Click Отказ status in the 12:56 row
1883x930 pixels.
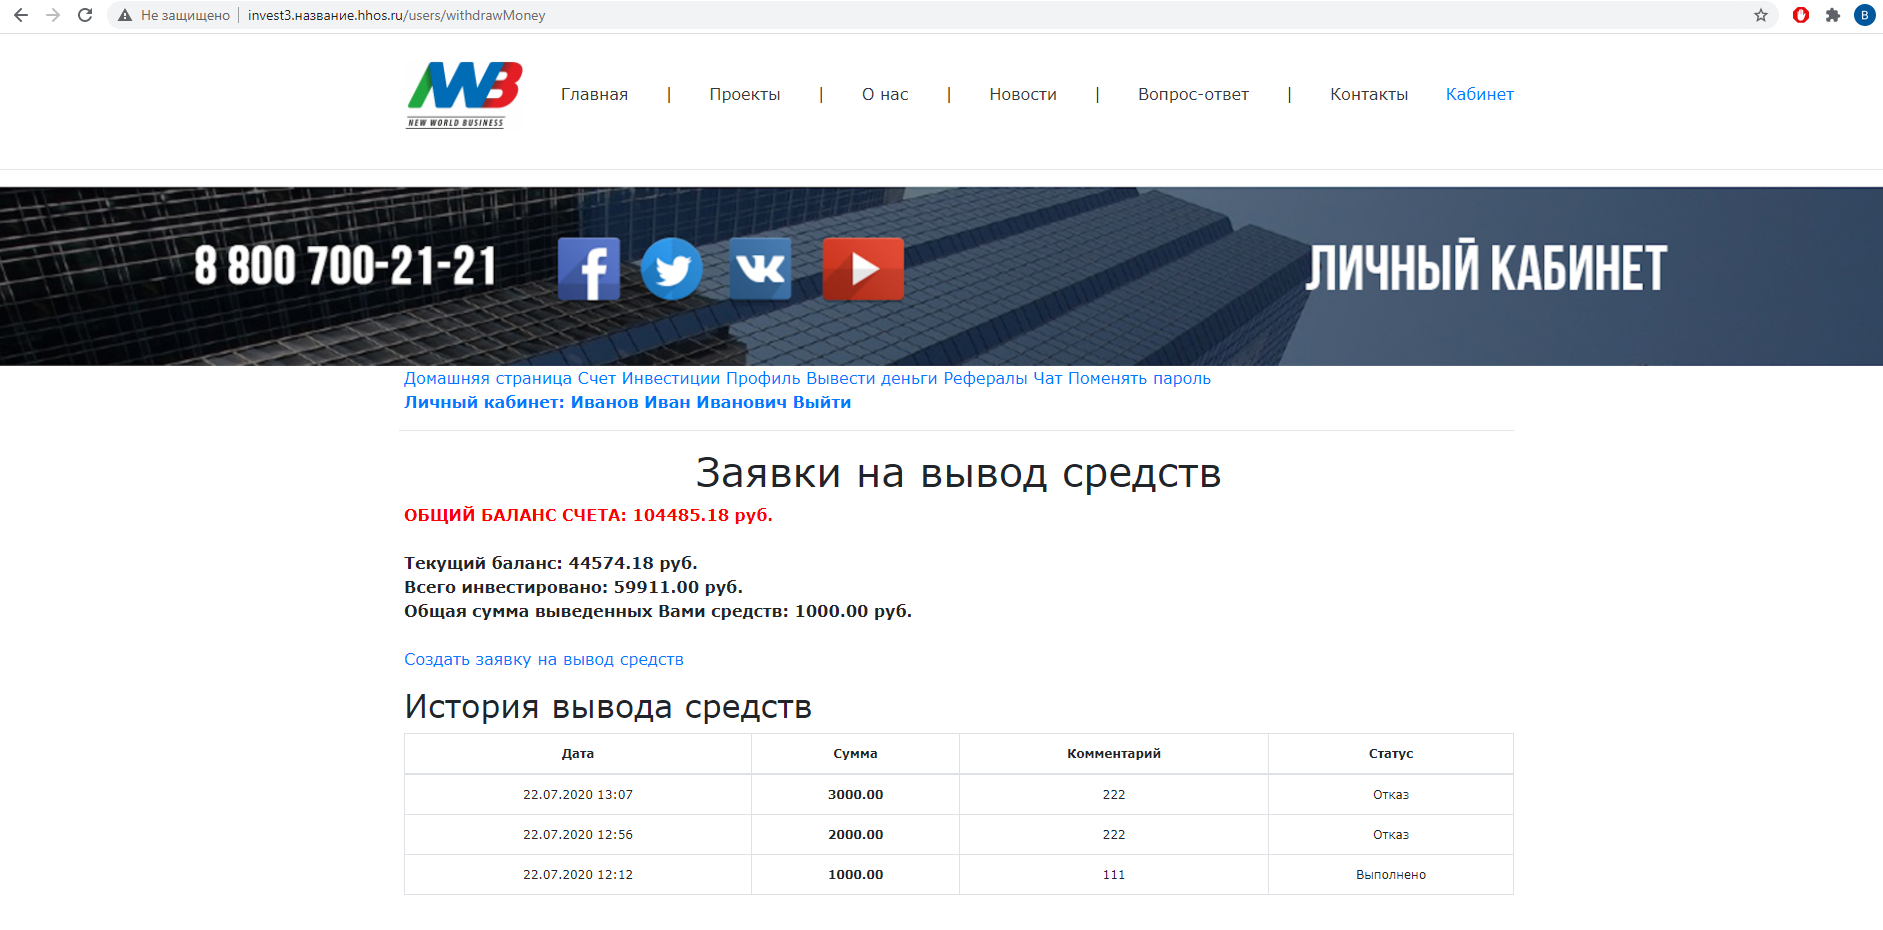click(1391, 835)
